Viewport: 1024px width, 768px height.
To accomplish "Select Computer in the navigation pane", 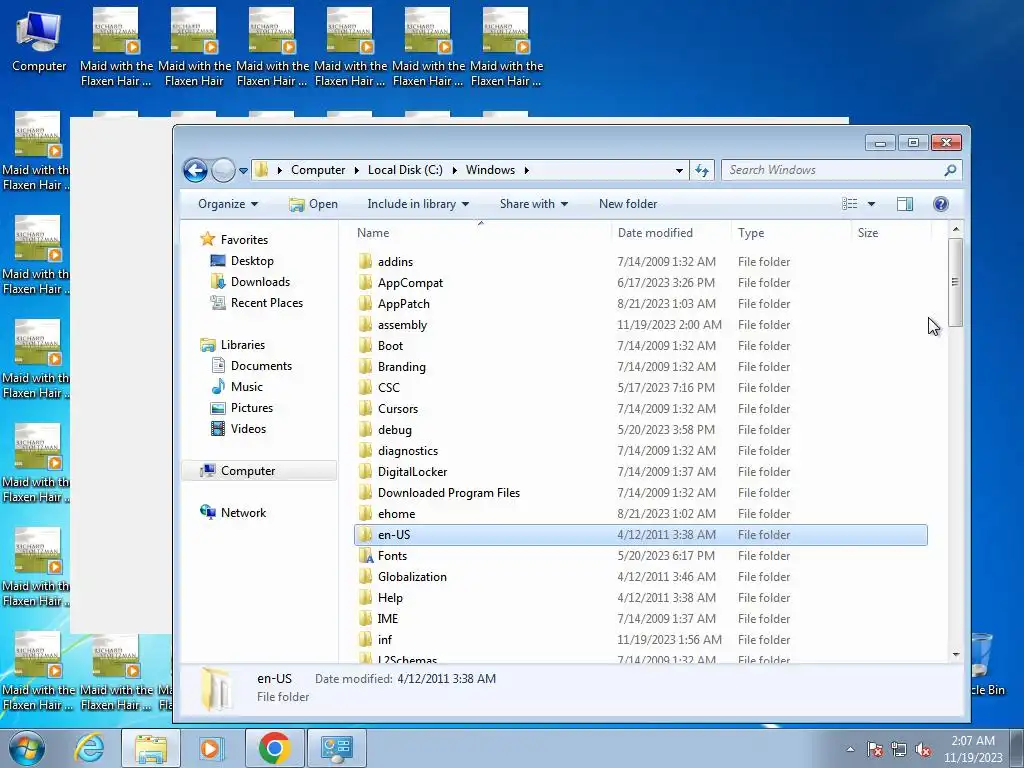I will coord(259,471).
